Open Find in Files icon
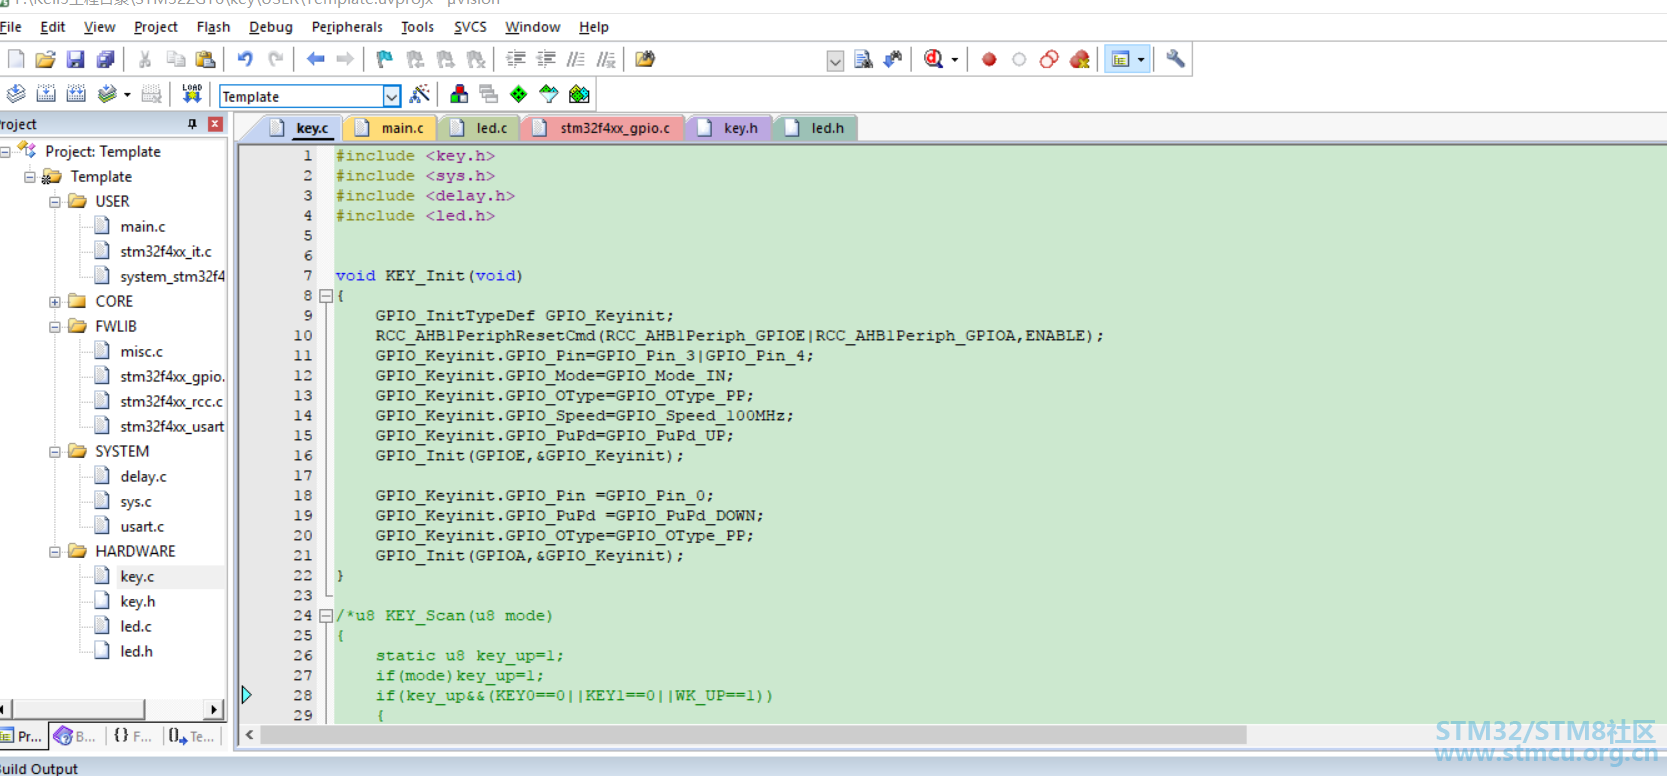Viewport: 1667px width, 776px height. tap(645, 60)
